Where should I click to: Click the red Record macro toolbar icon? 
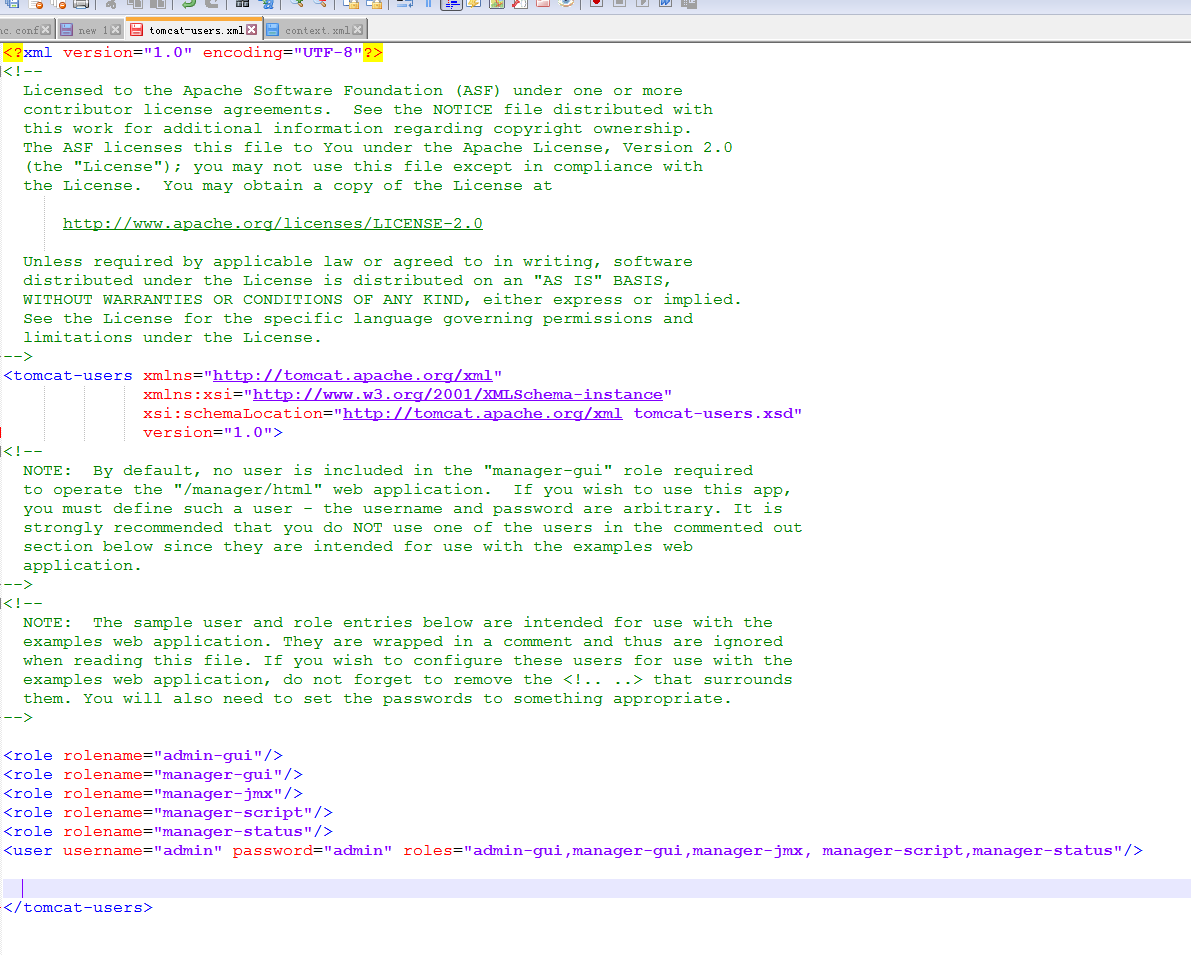596,4
